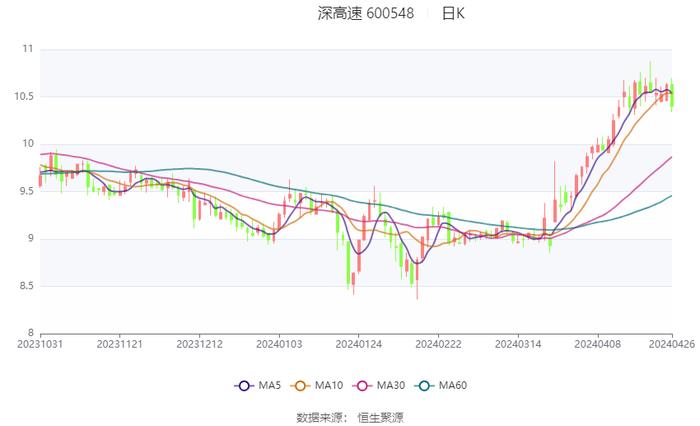Click the 20240103 x-axis date label
The height and width of the screenshot is (426, 700).
[279, 344]
